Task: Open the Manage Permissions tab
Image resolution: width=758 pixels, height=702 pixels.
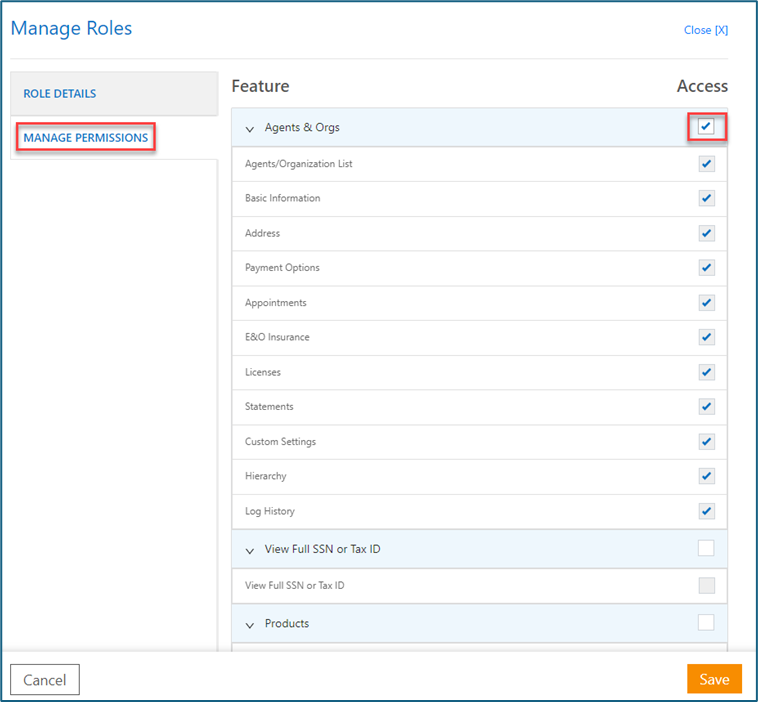Action: pyautogui.click(x=86, y=138)
